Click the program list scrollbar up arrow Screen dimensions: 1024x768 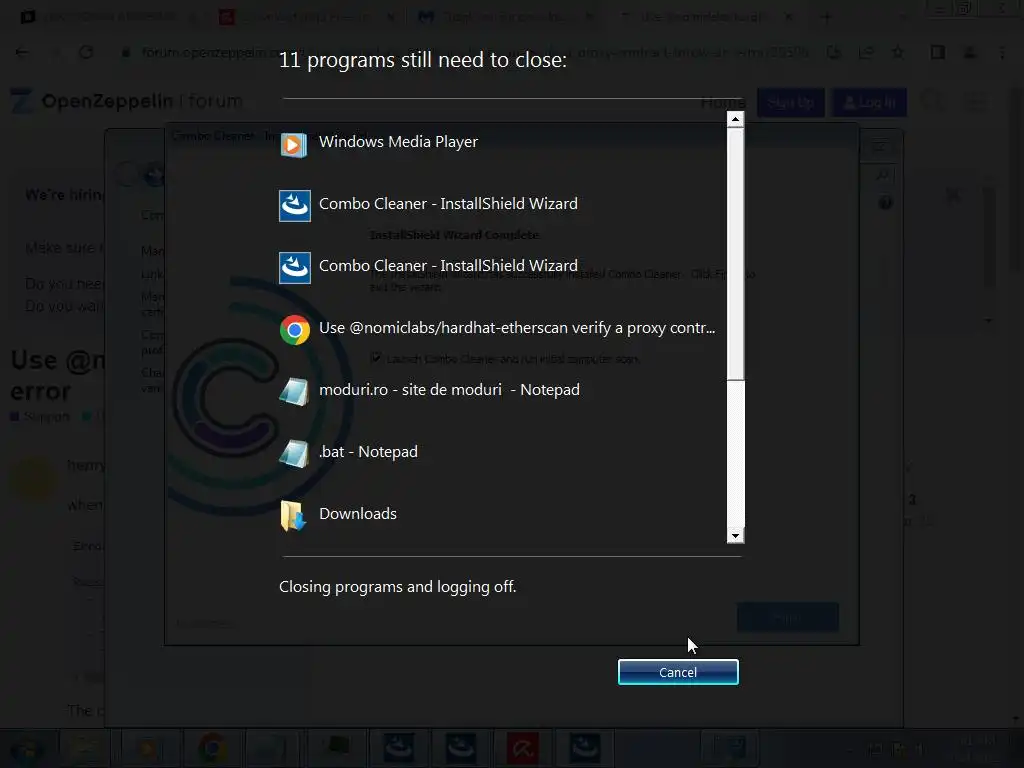pos(735,119)
